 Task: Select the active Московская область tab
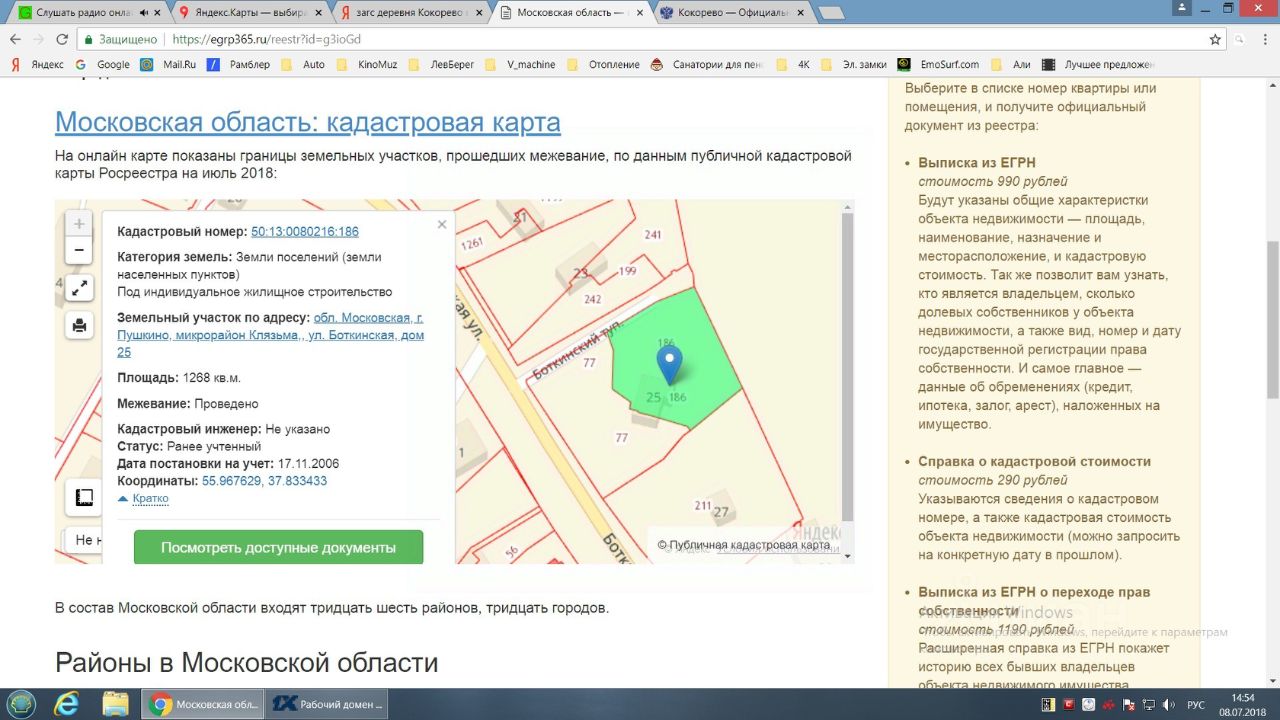(x=572, y=12)
